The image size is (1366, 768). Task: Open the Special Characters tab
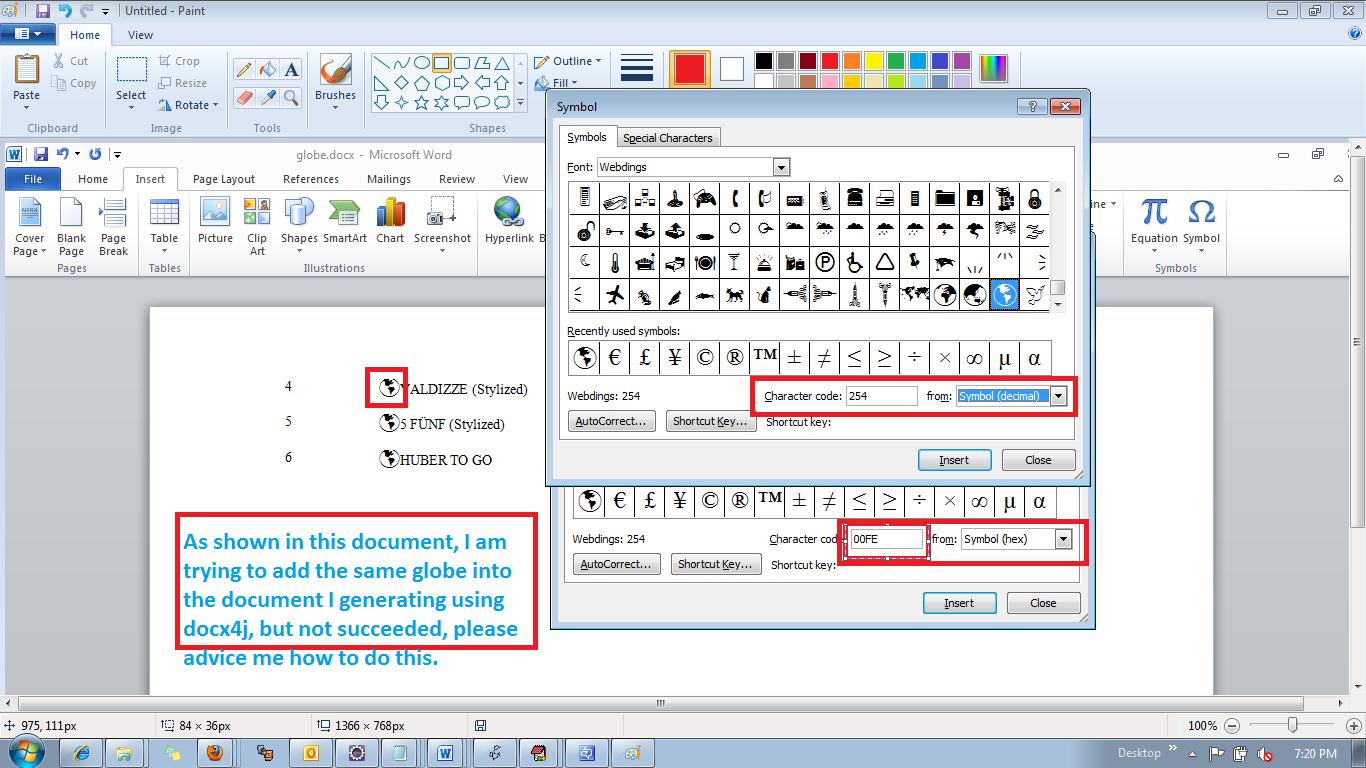(x=668, y=138)
